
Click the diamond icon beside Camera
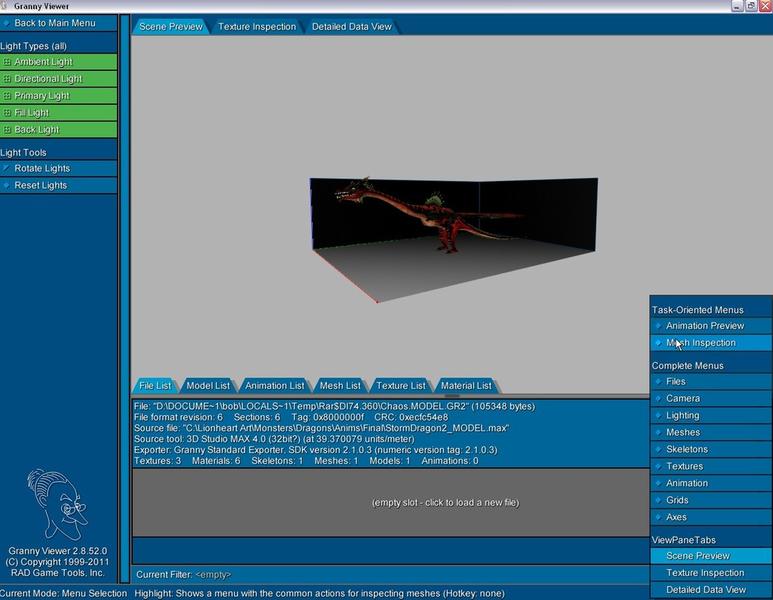(659, 398)
